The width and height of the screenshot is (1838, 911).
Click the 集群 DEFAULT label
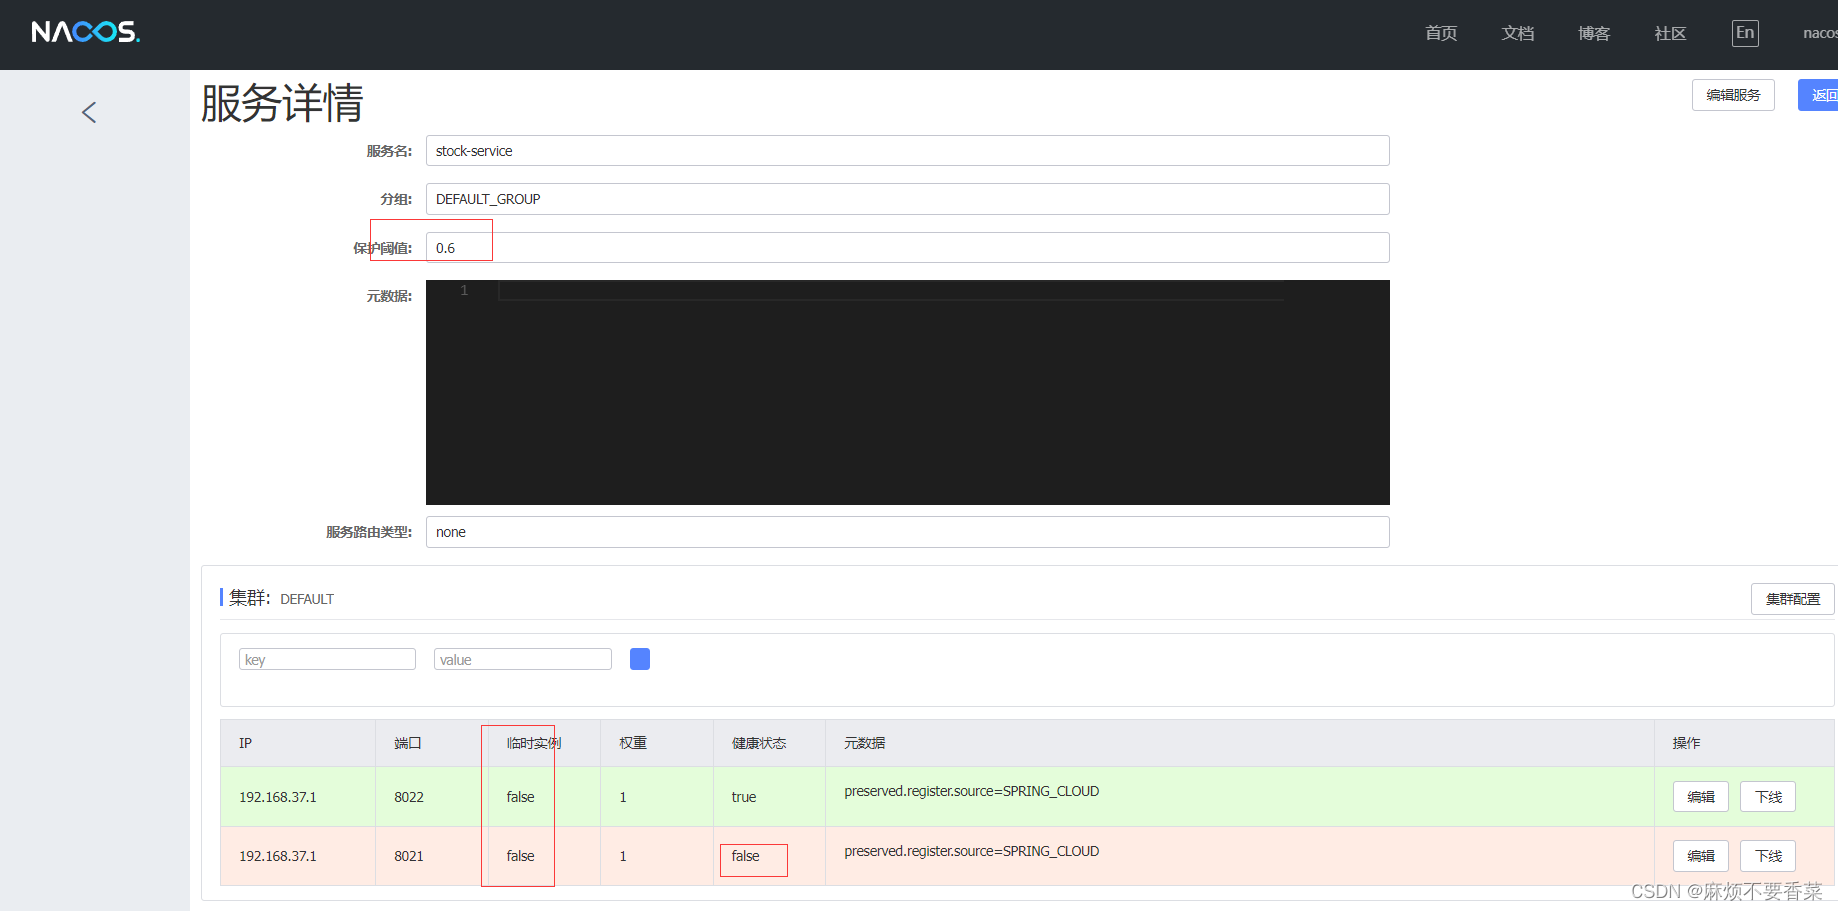[x=281, y=598]
